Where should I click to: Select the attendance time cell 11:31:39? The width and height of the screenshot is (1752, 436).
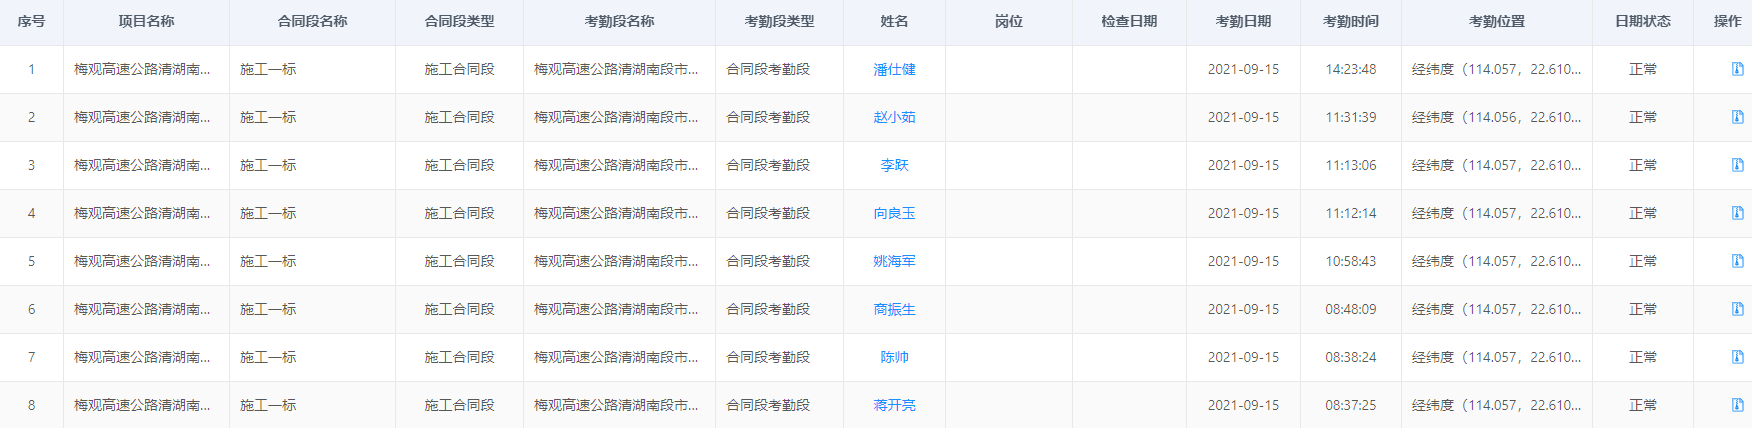point(1350,117)
